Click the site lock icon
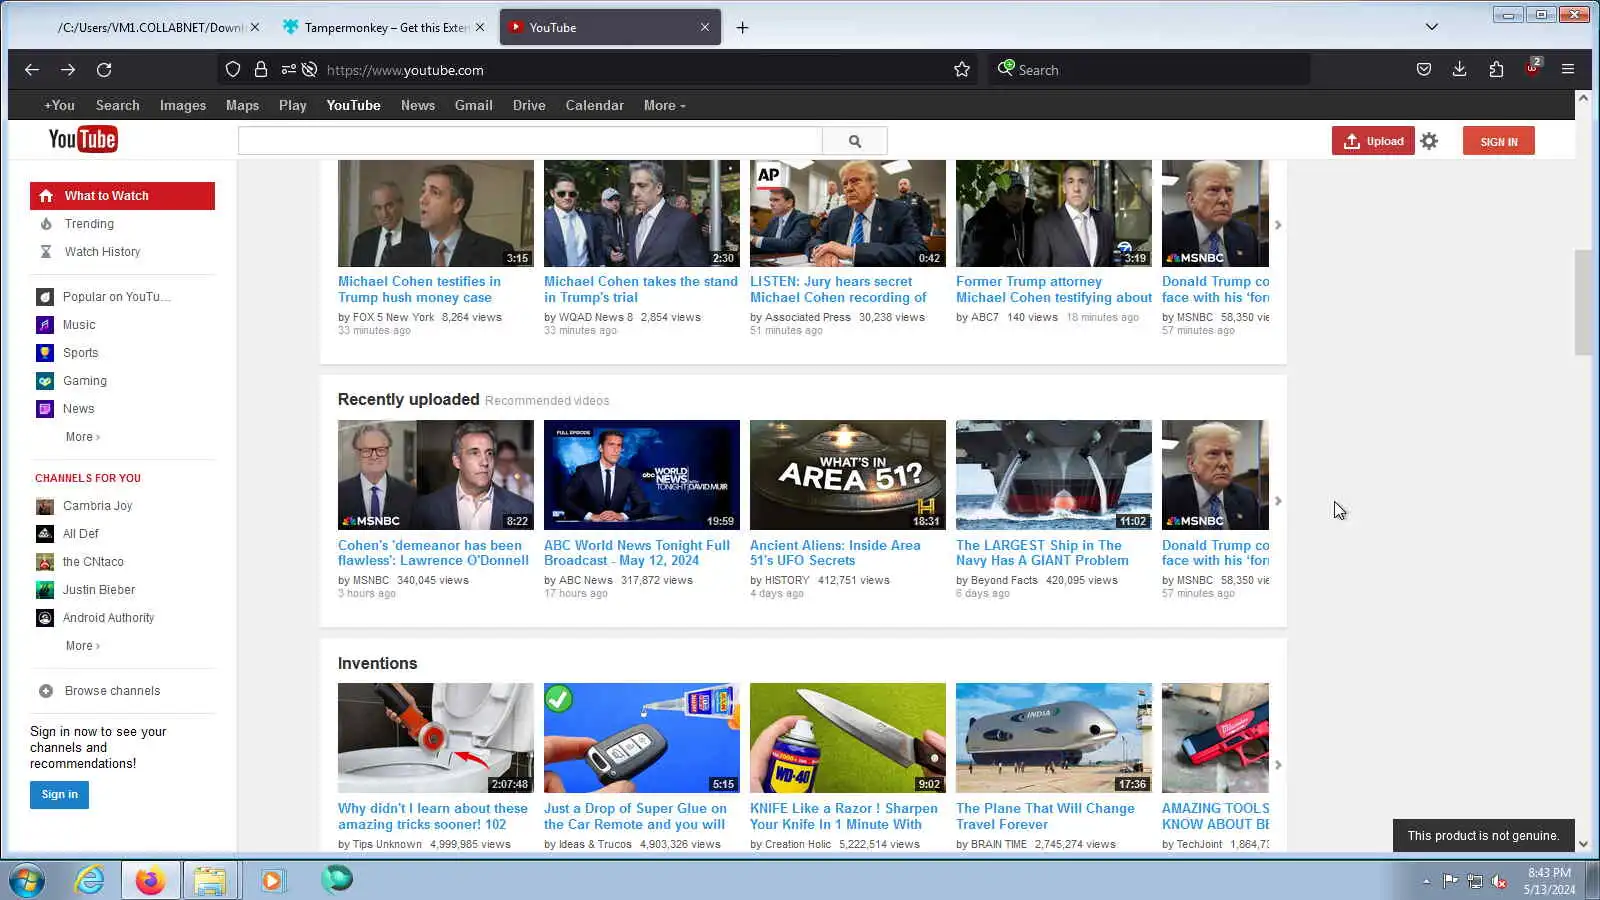Viewport: 1600px width, 900px height. 261,70
